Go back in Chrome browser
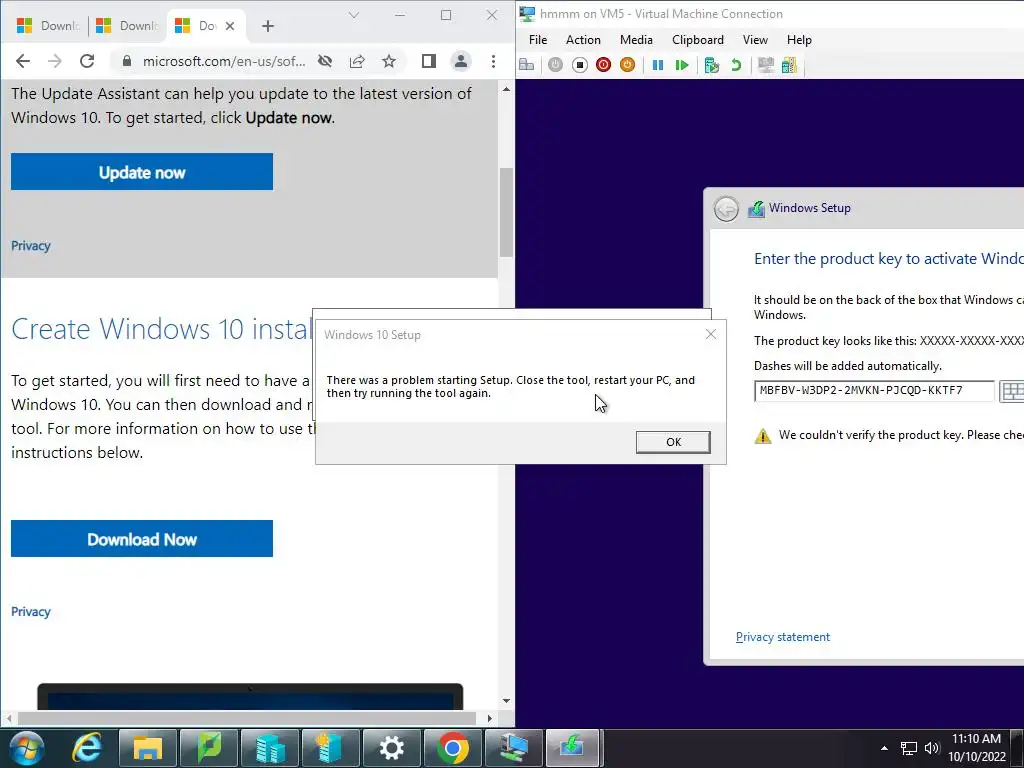This screenshot has width=1024, height=768. pyautogui.click(x=23, y=61)
